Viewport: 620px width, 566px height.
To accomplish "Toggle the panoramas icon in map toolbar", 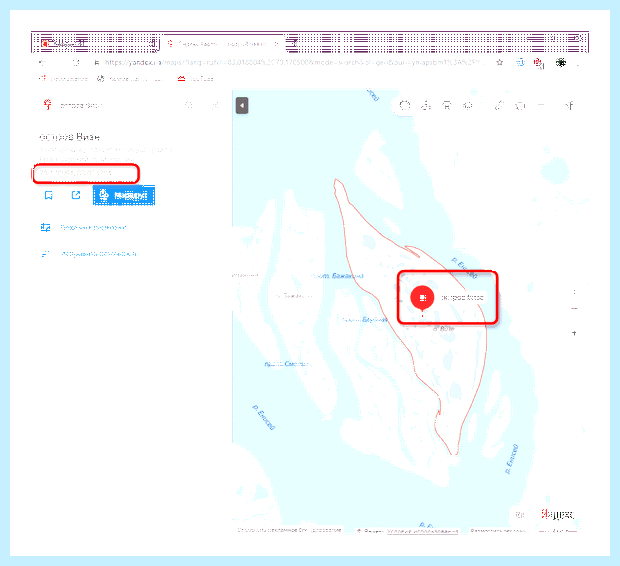I will (x=468, y=106).
